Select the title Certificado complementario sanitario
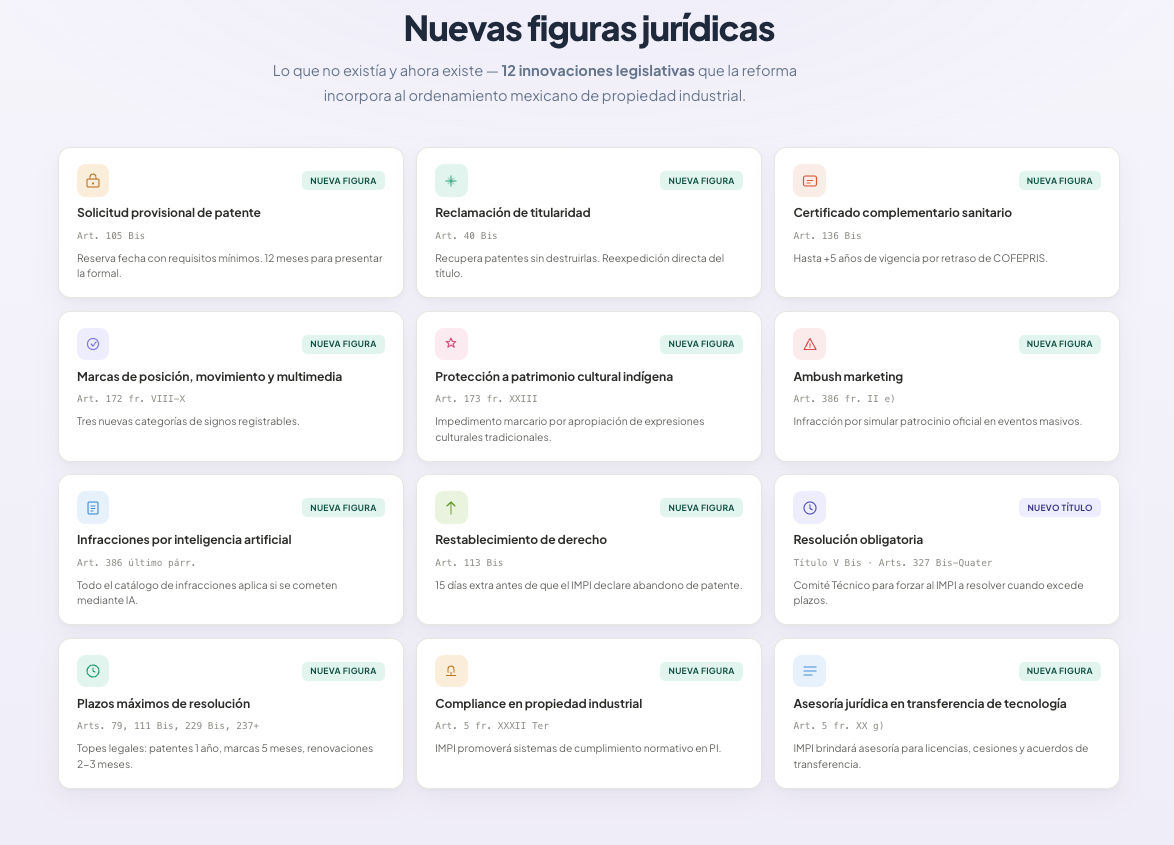Viewport: 1174px width, 845px height. point(902,213)
